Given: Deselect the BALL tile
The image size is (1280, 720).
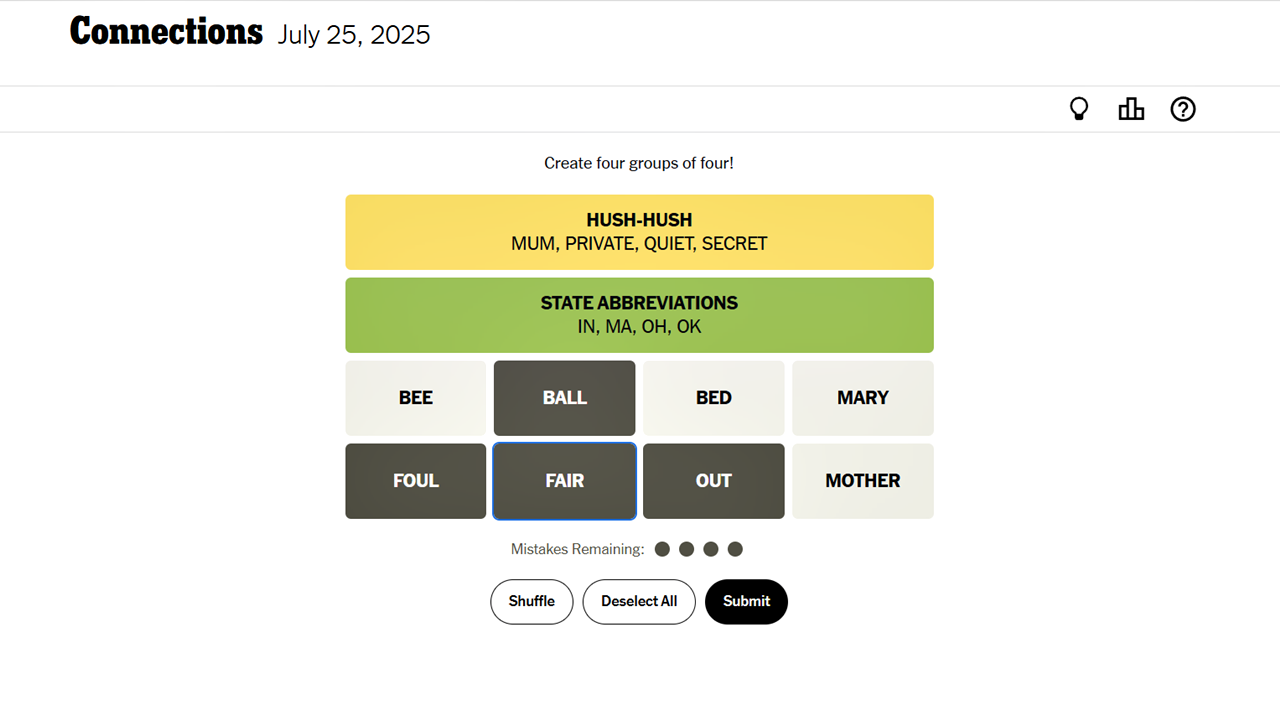Looking at the screenshot, I should point(564,397).
